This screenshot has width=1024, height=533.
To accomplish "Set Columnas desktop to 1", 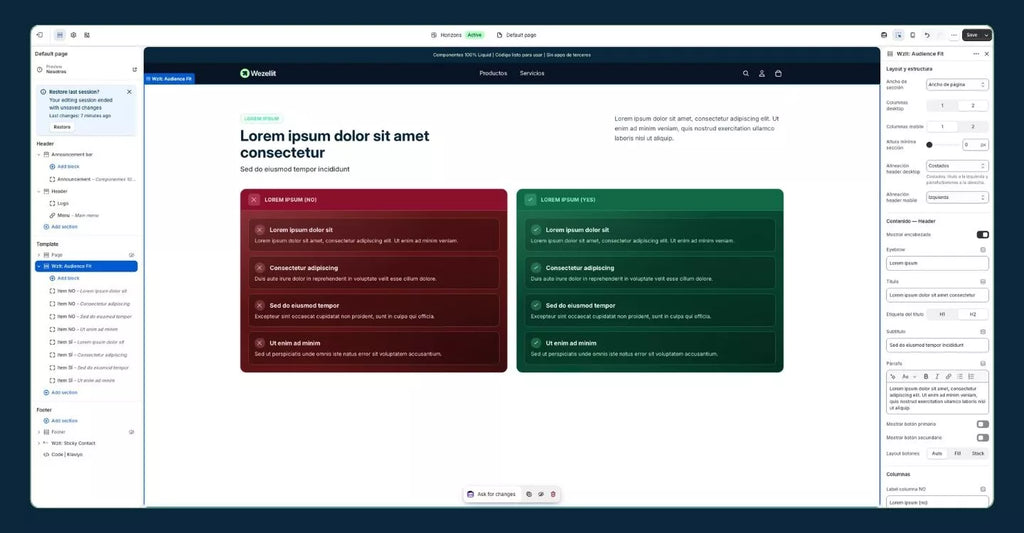I will pos(942,106).
